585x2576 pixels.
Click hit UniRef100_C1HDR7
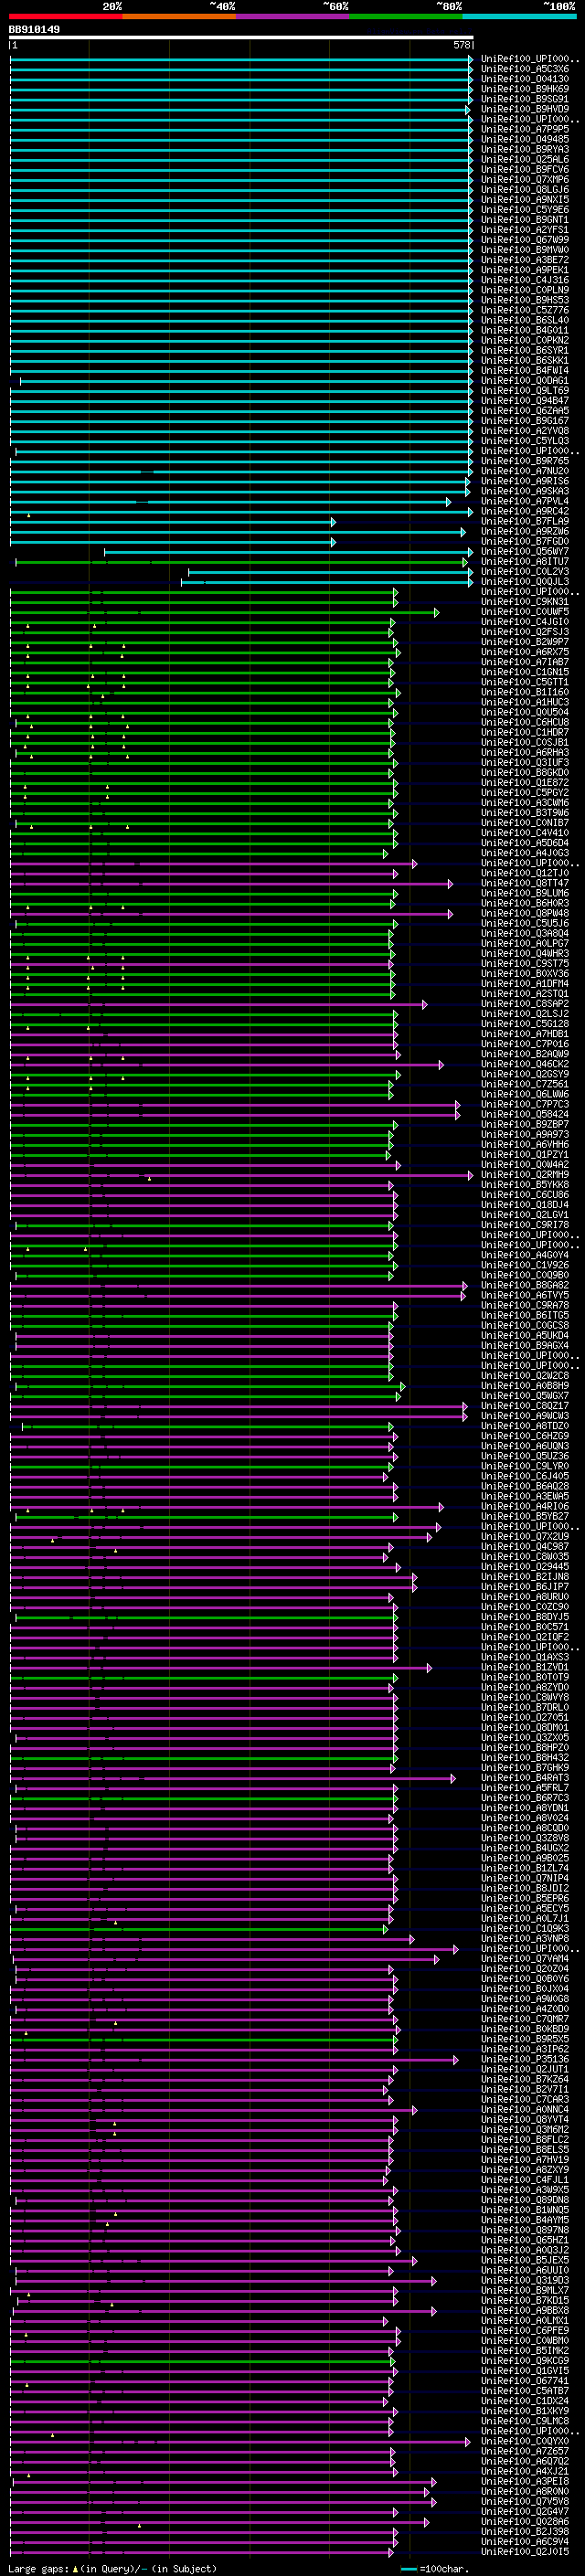pos(525,732)
